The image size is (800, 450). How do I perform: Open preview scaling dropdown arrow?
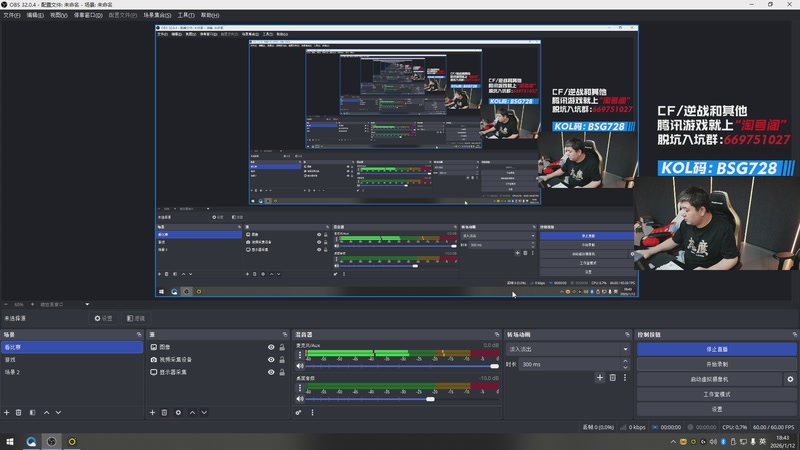[87, 304]
